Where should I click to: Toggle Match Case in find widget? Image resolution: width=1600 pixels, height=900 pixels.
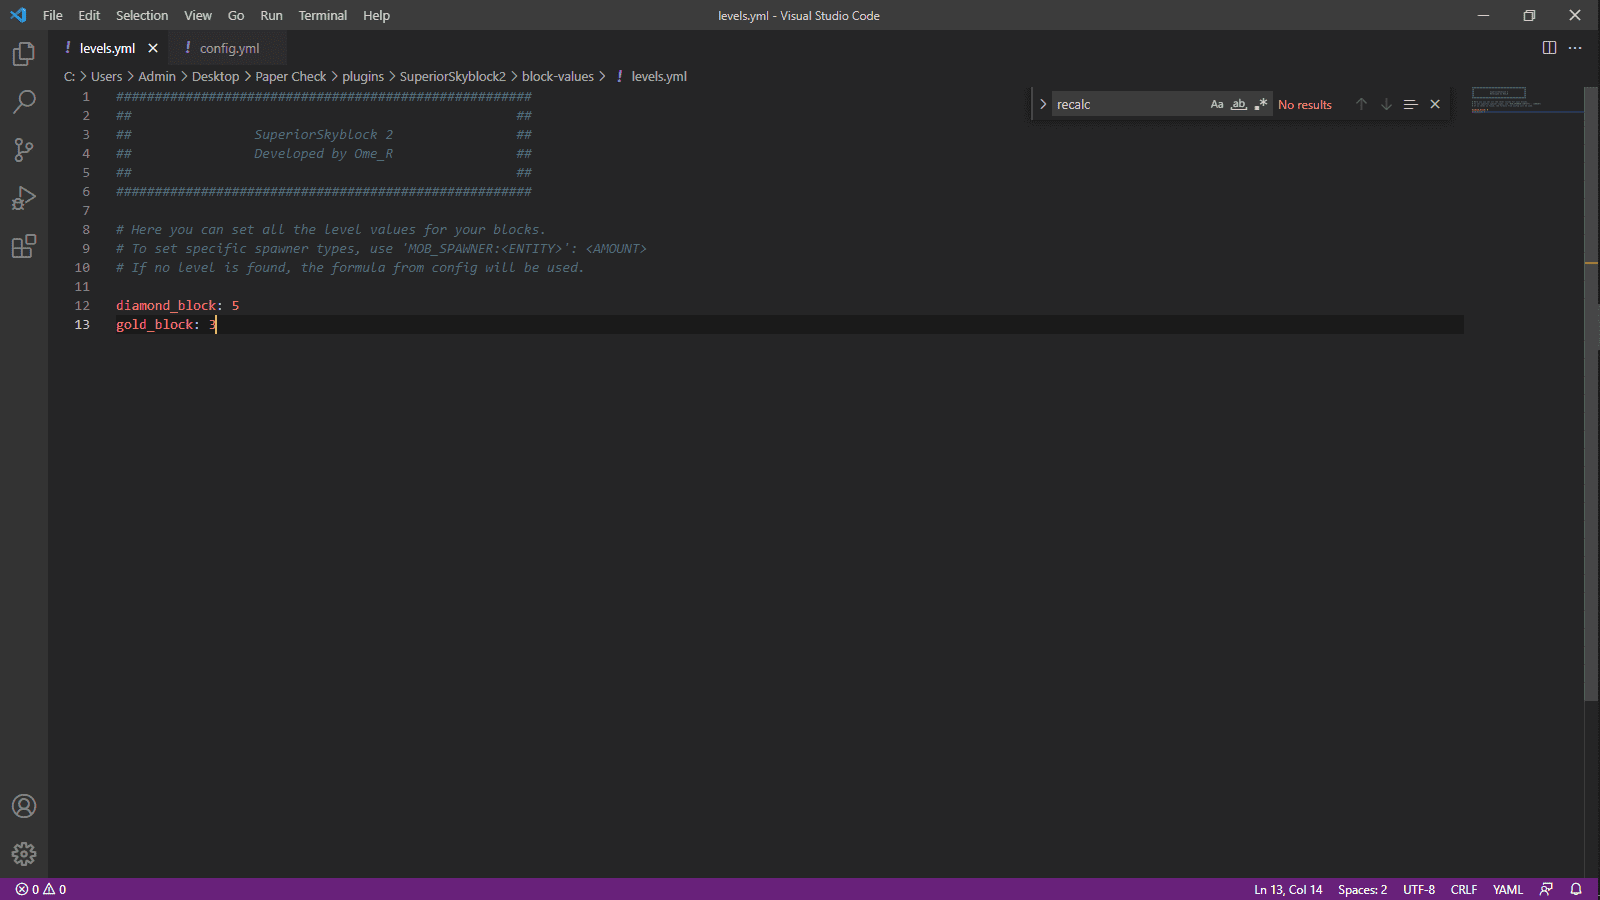(x=1217, y=104)
